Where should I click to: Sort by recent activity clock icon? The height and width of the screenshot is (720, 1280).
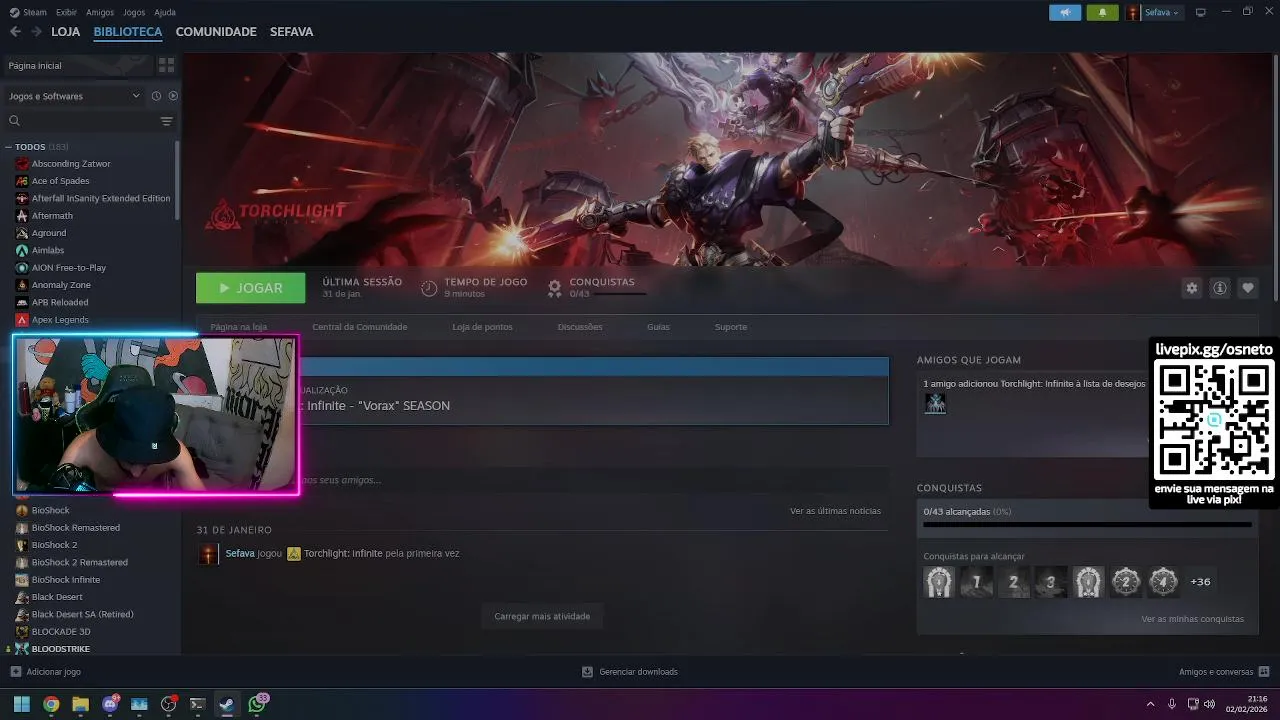point(156,96)
